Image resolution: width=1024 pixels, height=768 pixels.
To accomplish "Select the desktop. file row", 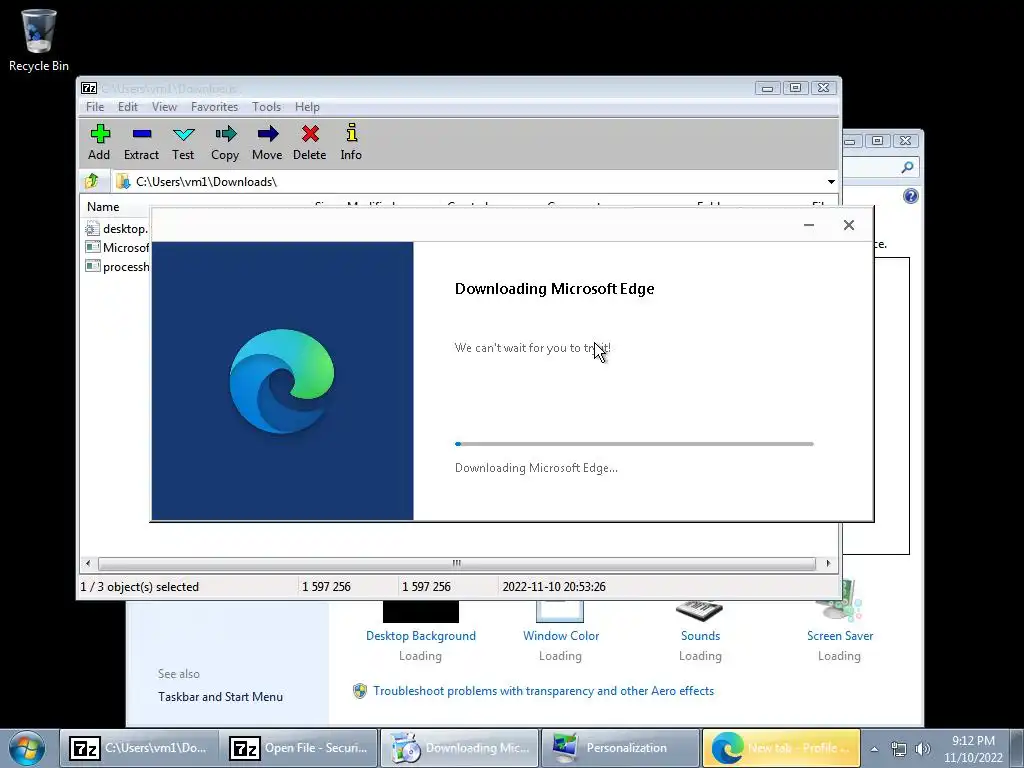I will pyautogui.click(x=118, y=229).
